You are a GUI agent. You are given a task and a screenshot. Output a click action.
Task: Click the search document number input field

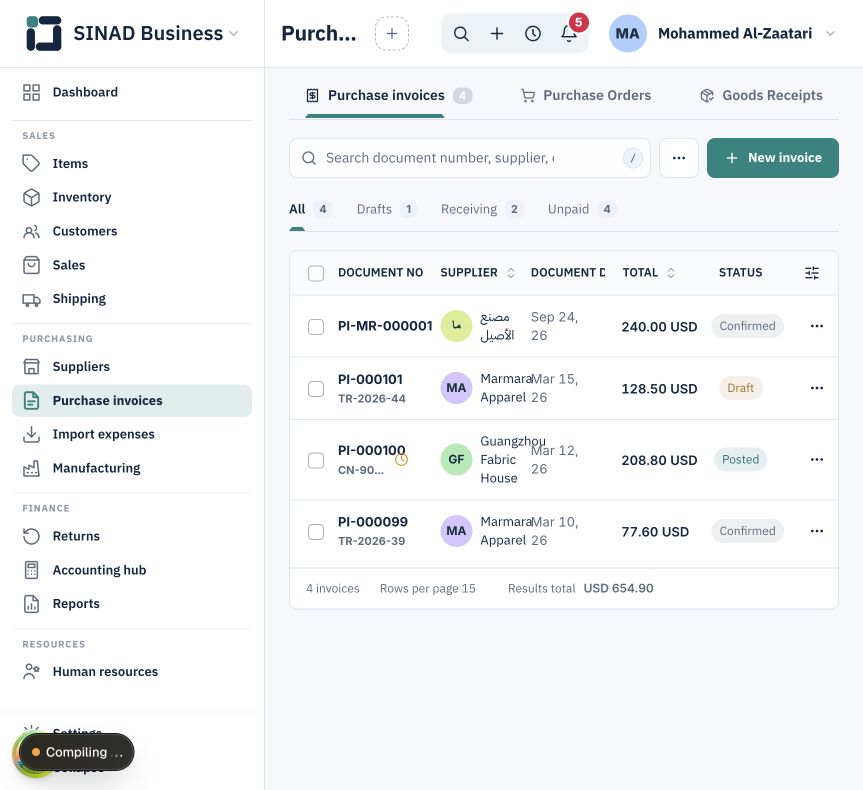click(470, 158)
